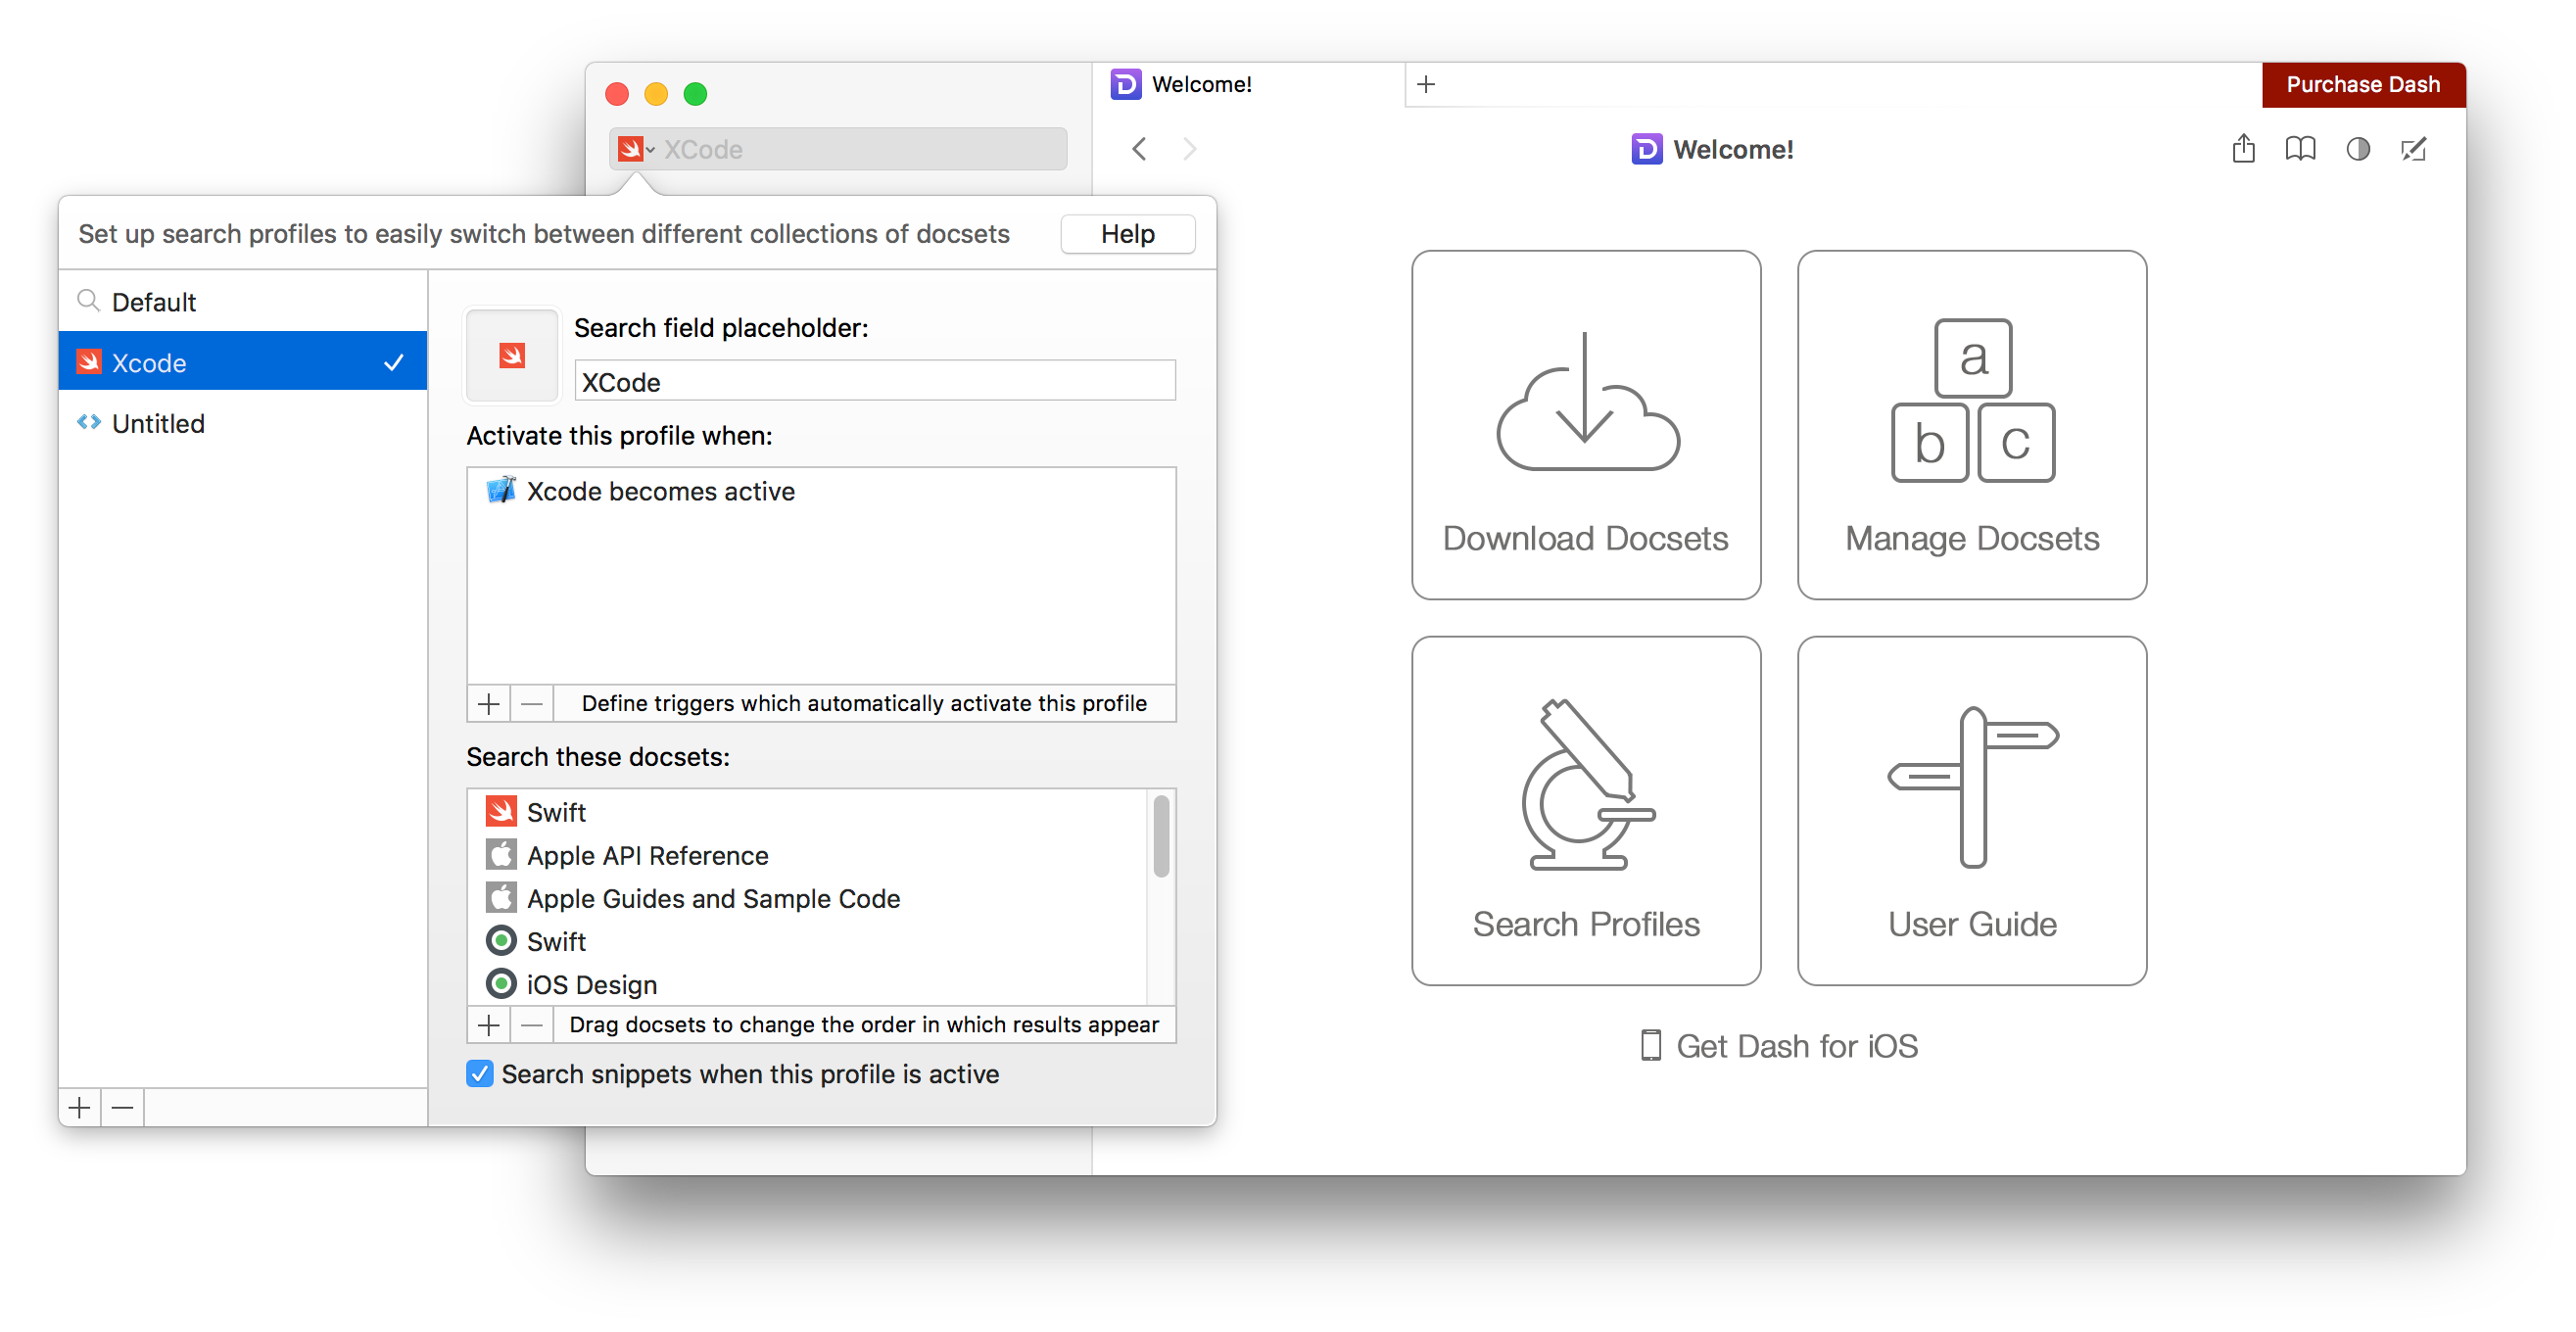Uncheck Search snippets when this profile is active
2576x1332 pixels.
478,1073
